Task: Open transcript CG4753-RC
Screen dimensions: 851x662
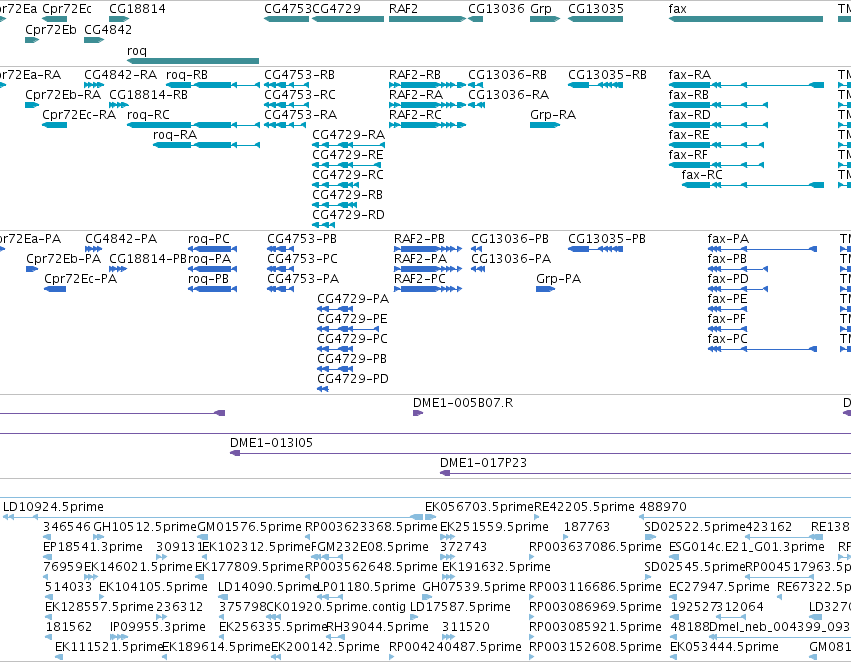Action: [300, 95]
